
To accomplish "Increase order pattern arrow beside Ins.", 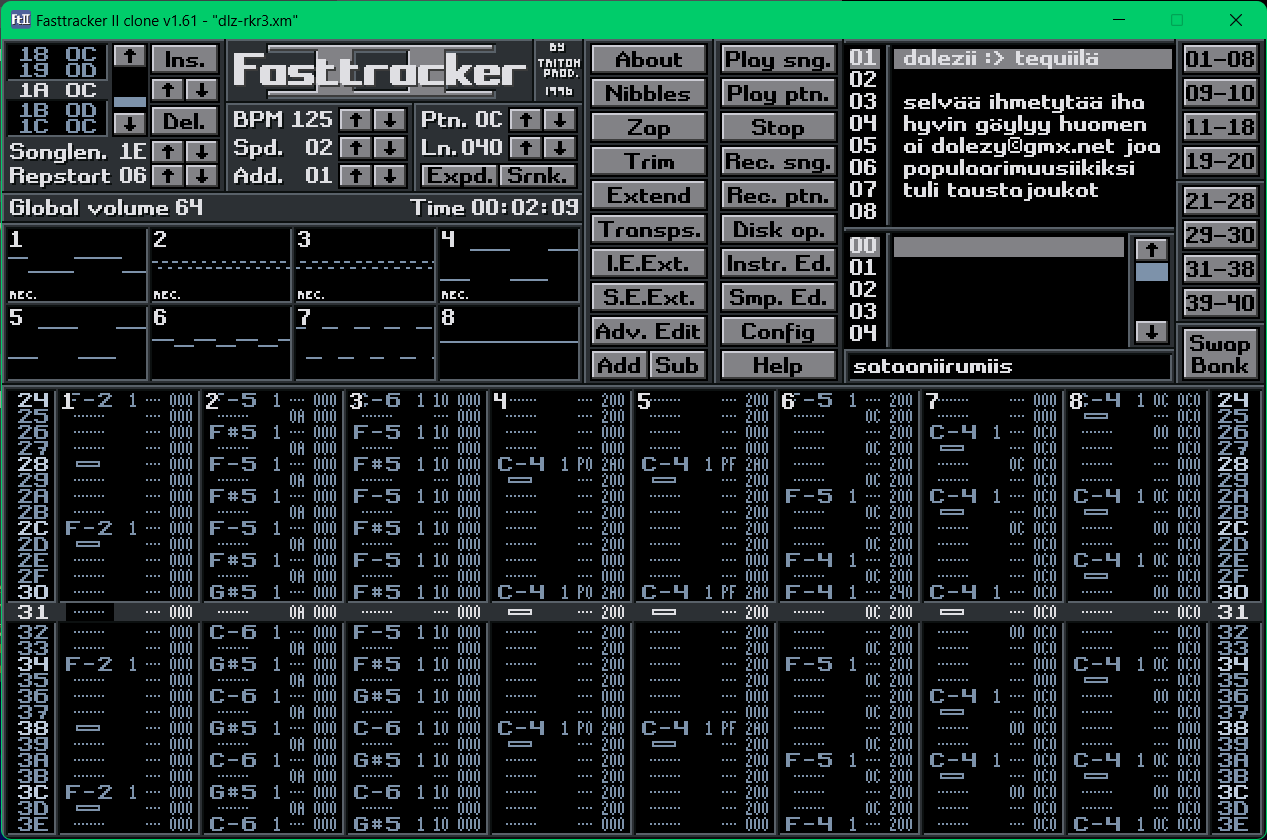I will pos(168,89).
